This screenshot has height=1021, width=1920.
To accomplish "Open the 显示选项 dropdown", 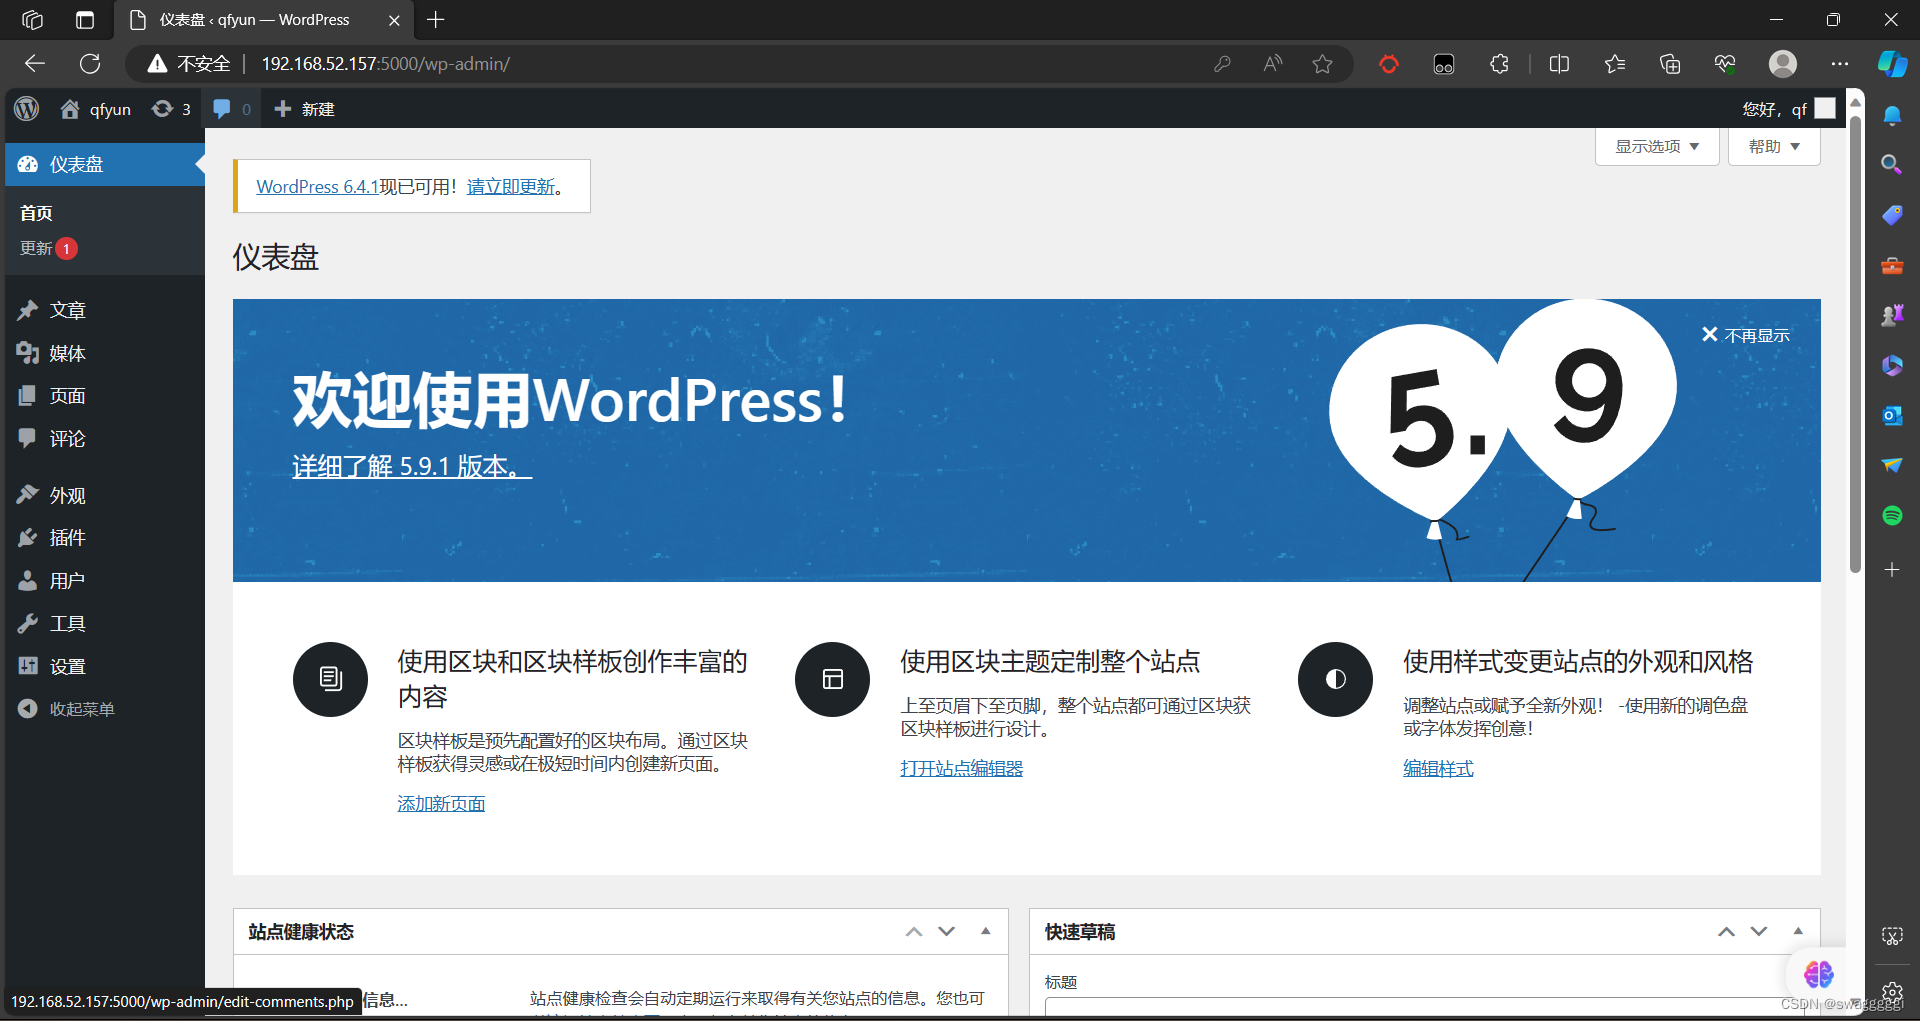I will point(1655,146).
